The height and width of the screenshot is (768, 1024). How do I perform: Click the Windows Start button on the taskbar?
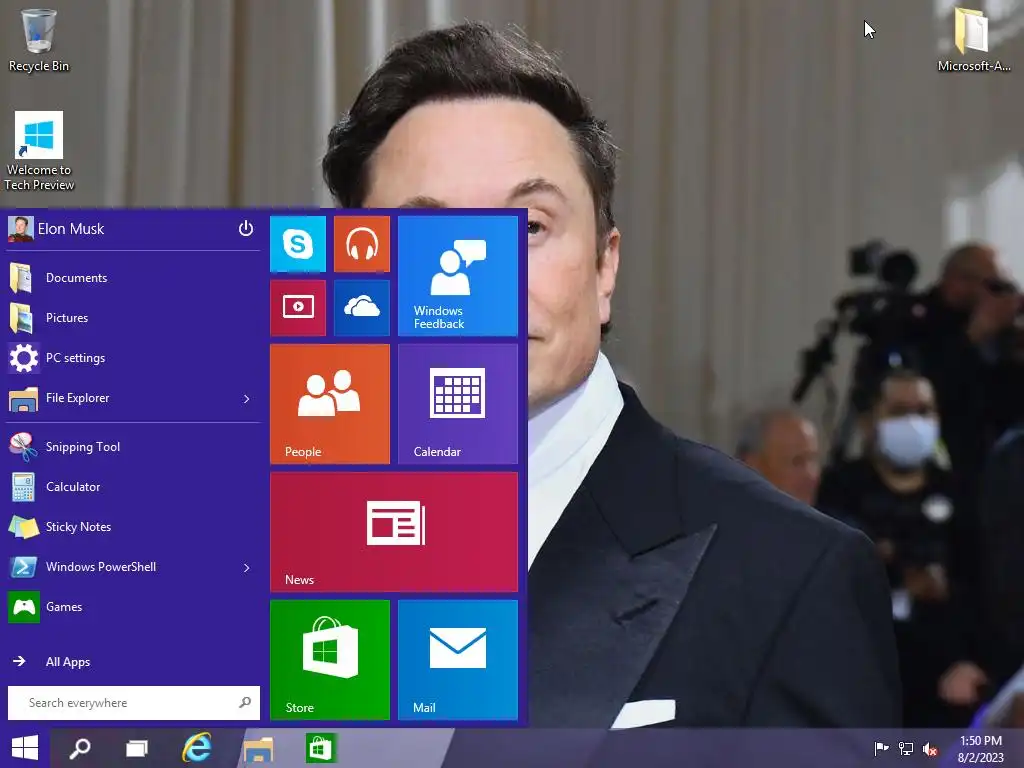pos(25,748)
